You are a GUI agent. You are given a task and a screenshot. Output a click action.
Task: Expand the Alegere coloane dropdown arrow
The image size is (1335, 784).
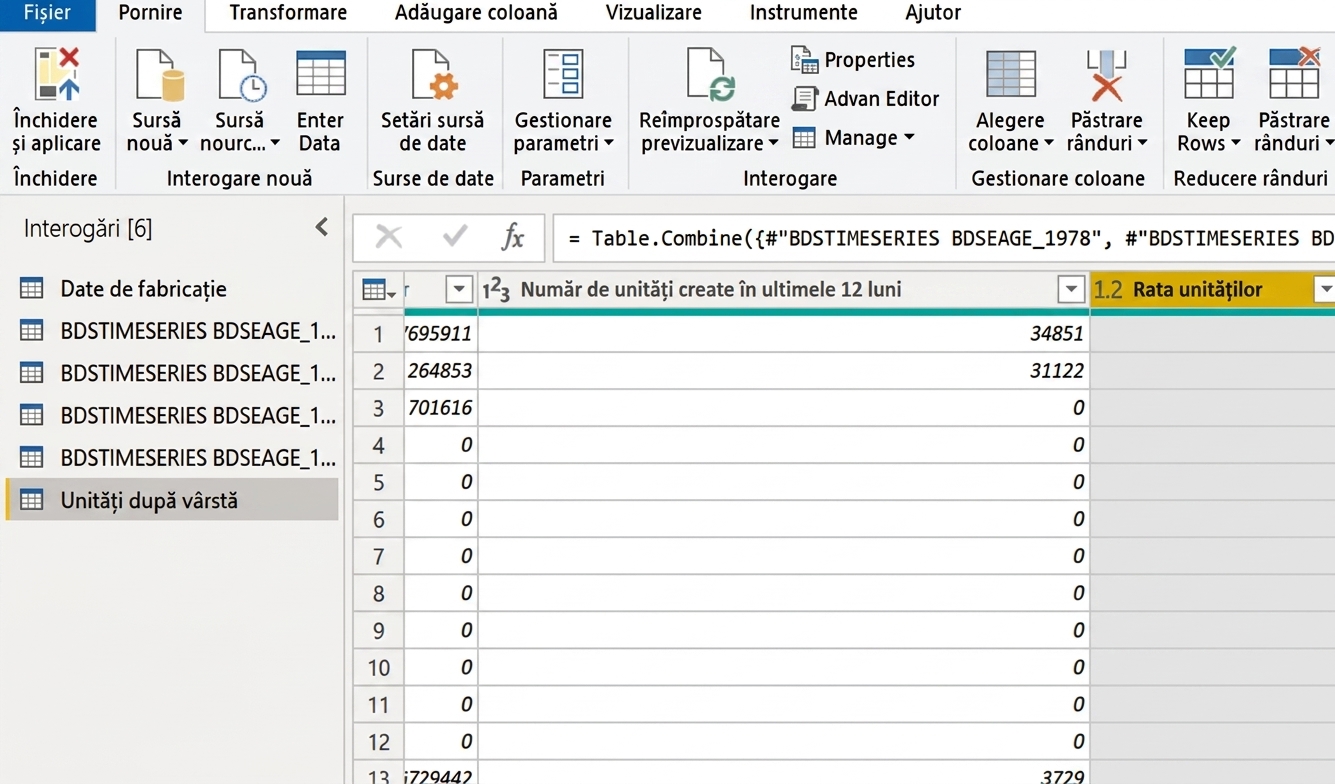point(1049,144)
